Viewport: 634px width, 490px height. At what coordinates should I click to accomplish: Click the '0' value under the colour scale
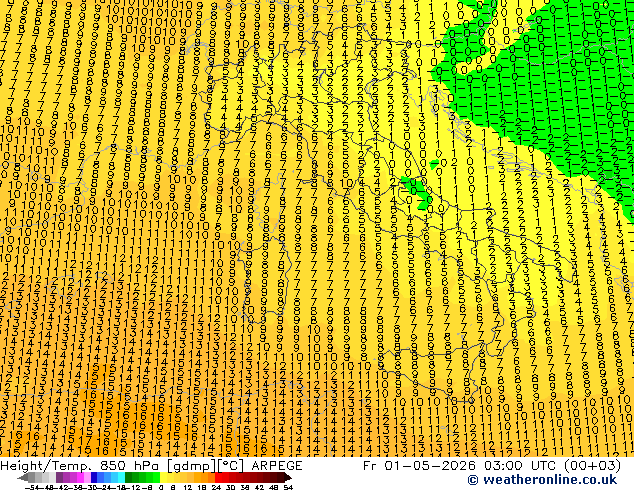tap(161, 488)
